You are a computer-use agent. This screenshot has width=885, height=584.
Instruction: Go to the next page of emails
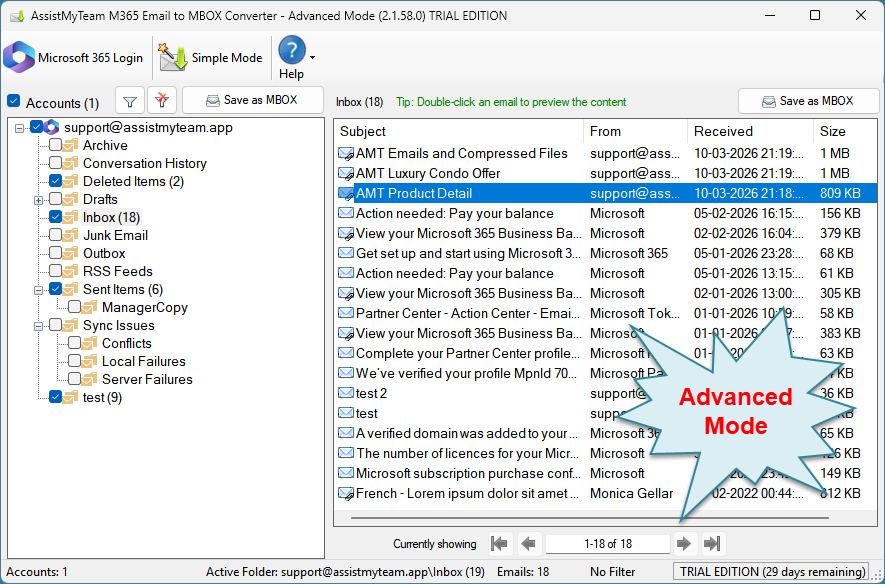[684, 544]
